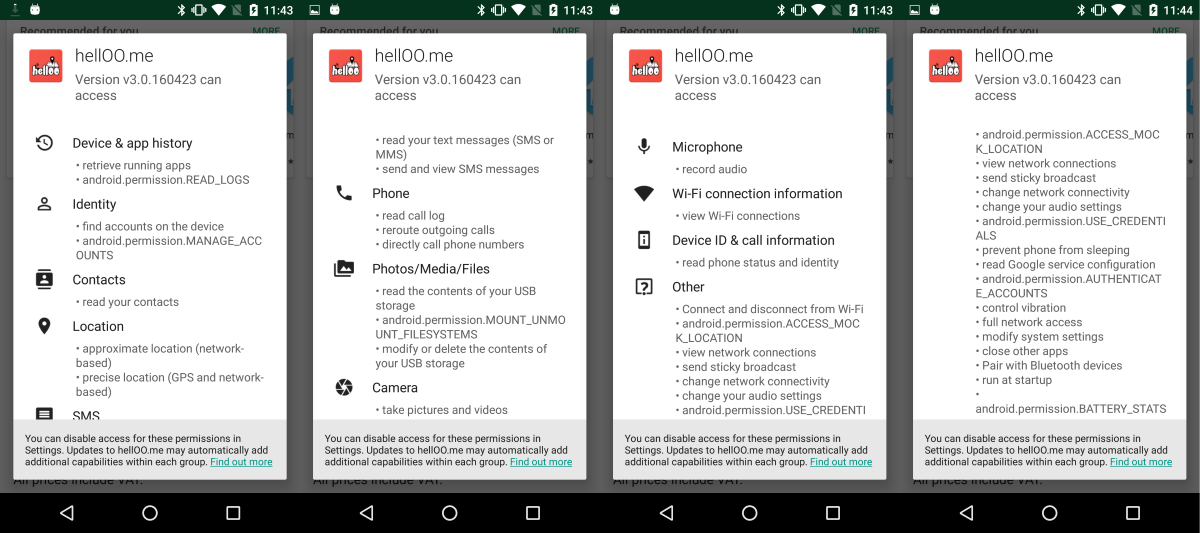The width and height of the screenshot is (1200, 533).
Task: Tap Home circle below the Device history screen
Action: coord(150,513)
